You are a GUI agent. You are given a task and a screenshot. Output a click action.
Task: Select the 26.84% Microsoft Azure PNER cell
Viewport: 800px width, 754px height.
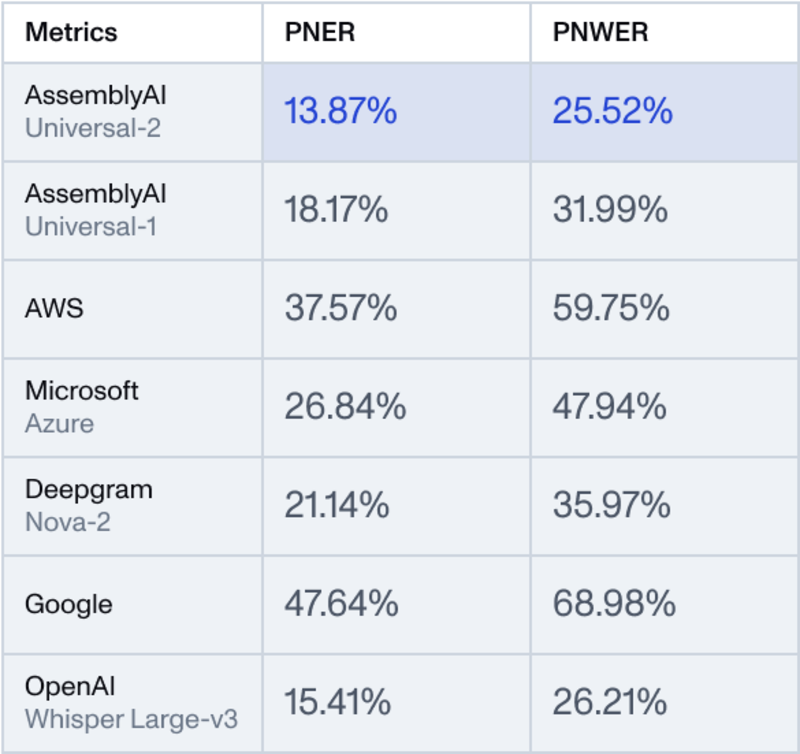(345, 407)
